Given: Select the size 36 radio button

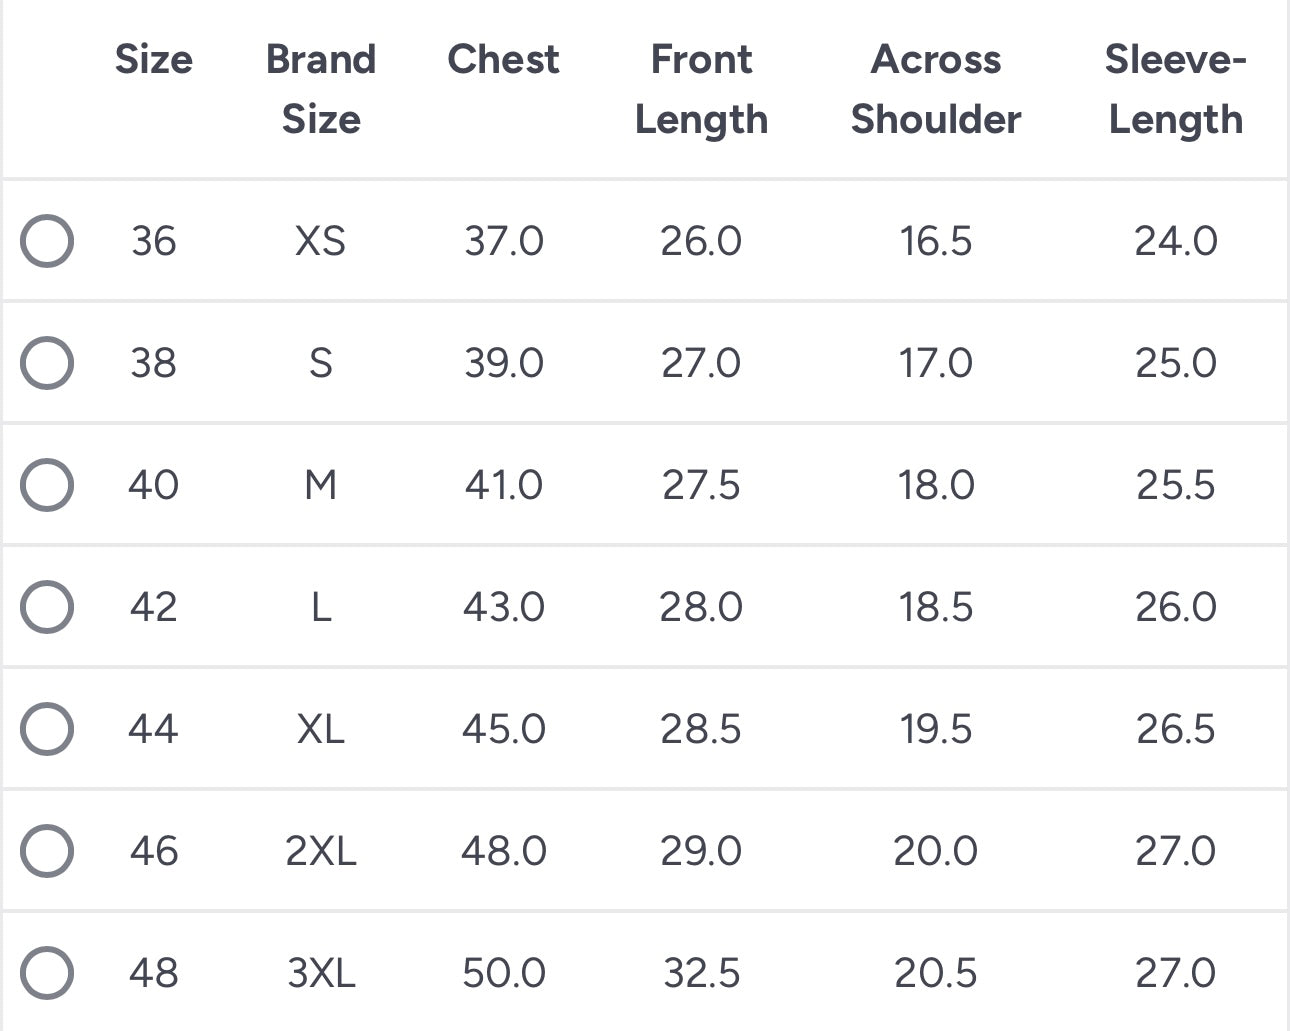Looking at the screenshot, I should tap(47, 241).
